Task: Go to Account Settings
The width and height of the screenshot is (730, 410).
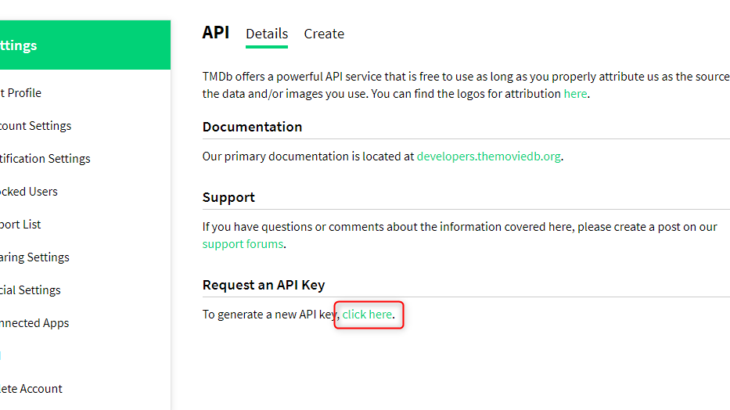Action: coord(36,126)
